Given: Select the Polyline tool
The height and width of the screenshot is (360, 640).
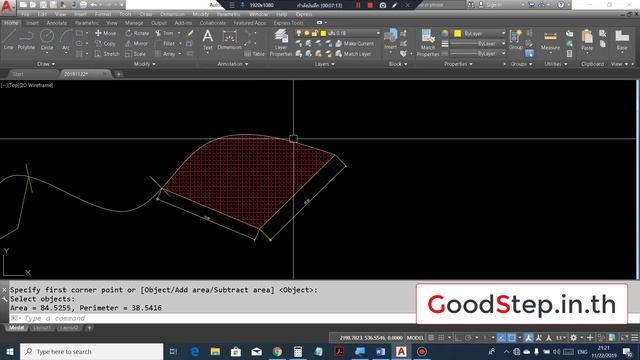Looking at the screenshot, I should (x=26, y=40).
